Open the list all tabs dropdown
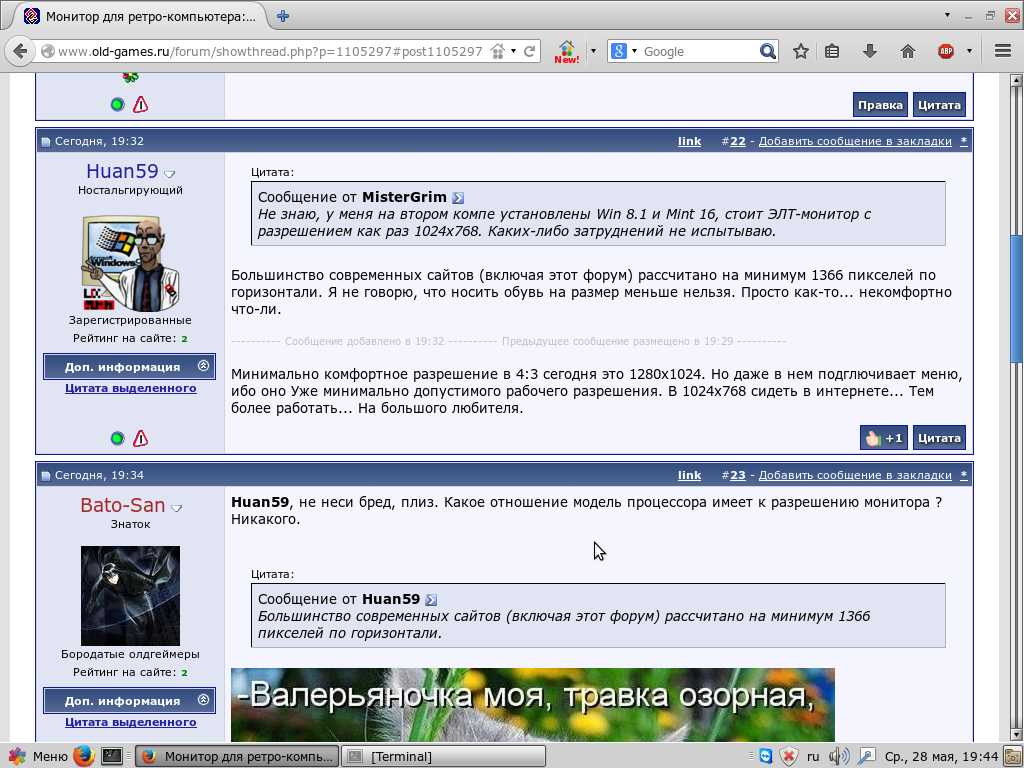Viewport: 1024px width, 768px height. 947,15
